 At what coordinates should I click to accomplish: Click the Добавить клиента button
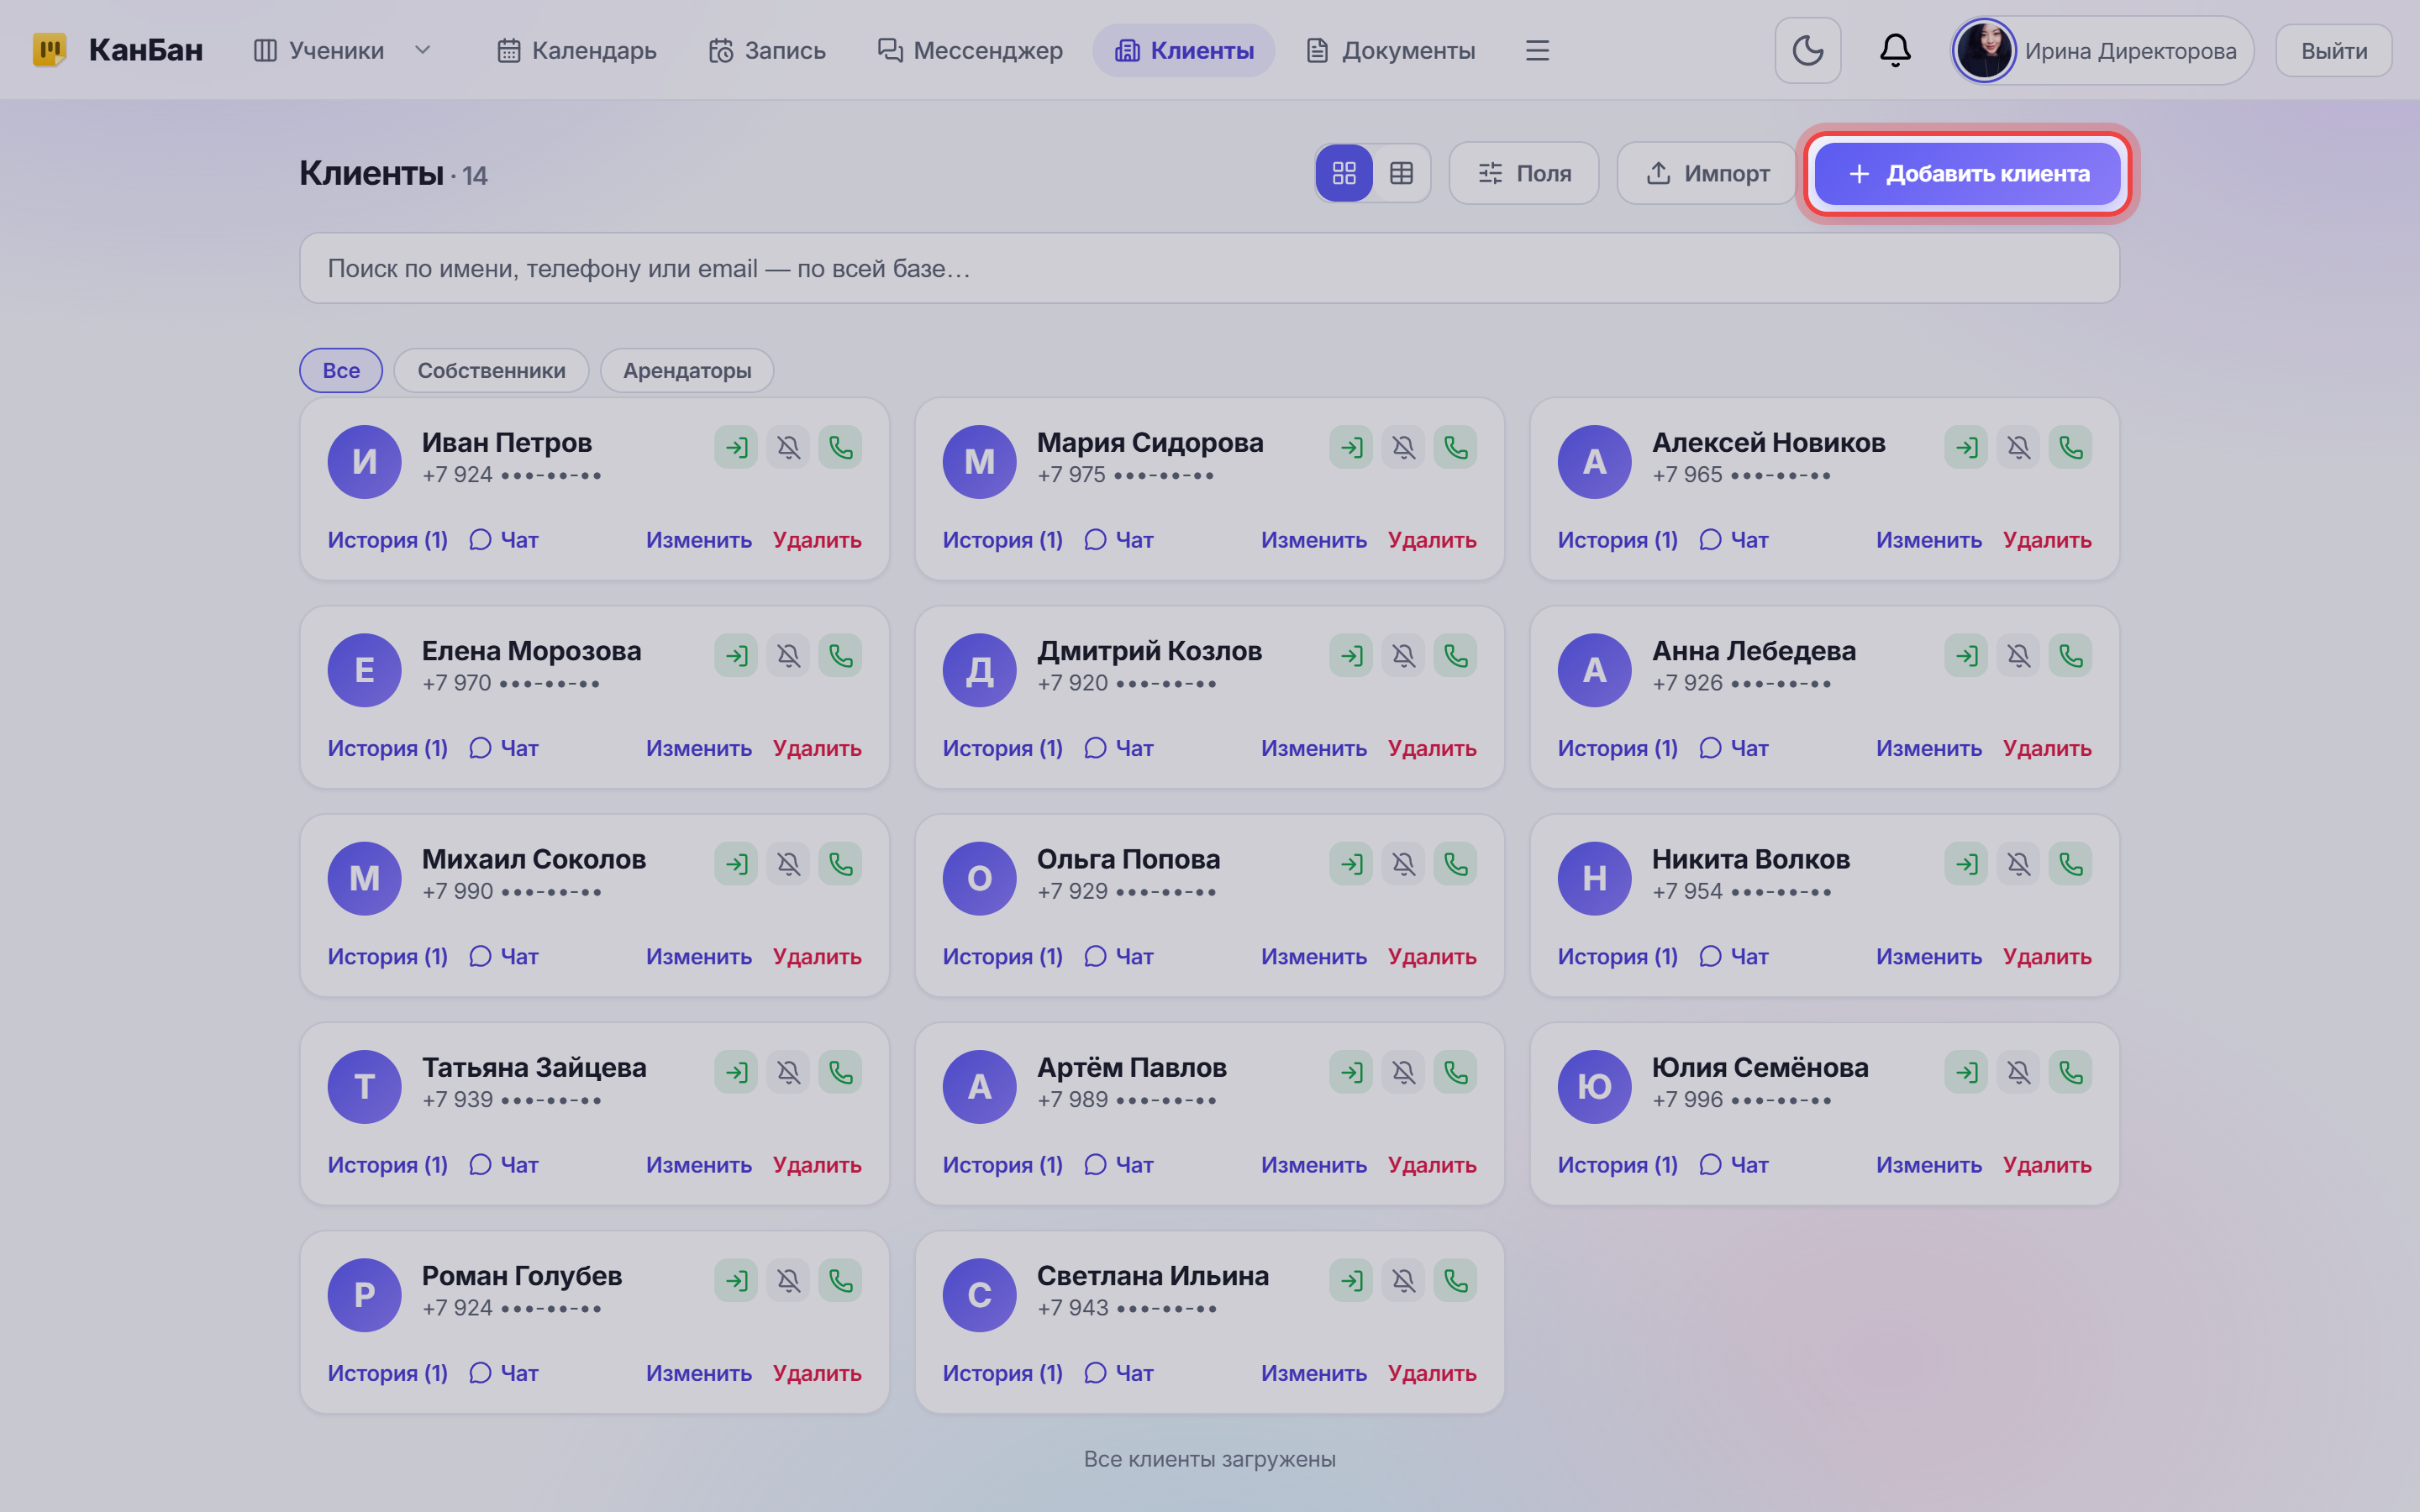point(1967,173)
